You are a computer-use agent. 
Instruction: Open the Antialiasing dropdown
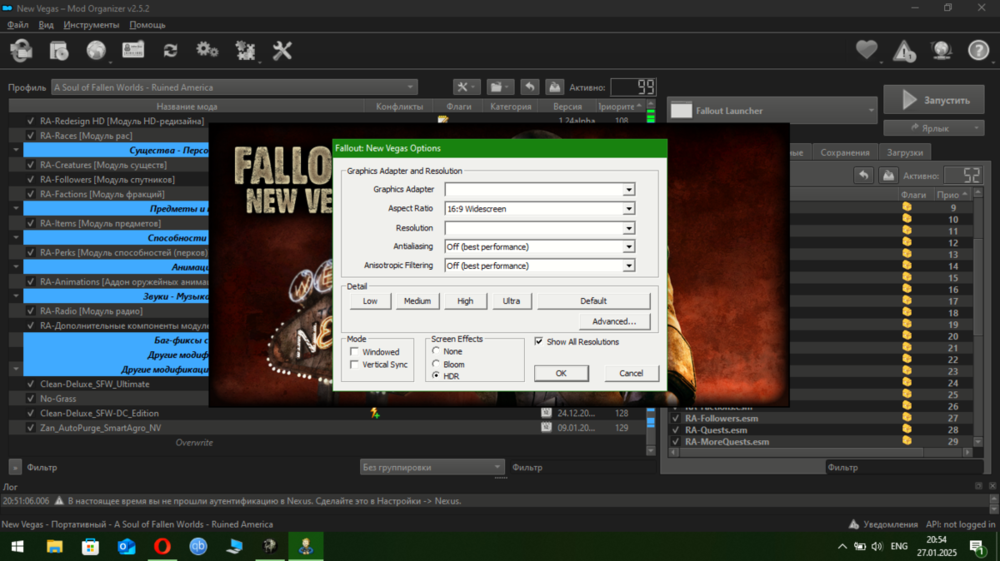coord(629,247)
